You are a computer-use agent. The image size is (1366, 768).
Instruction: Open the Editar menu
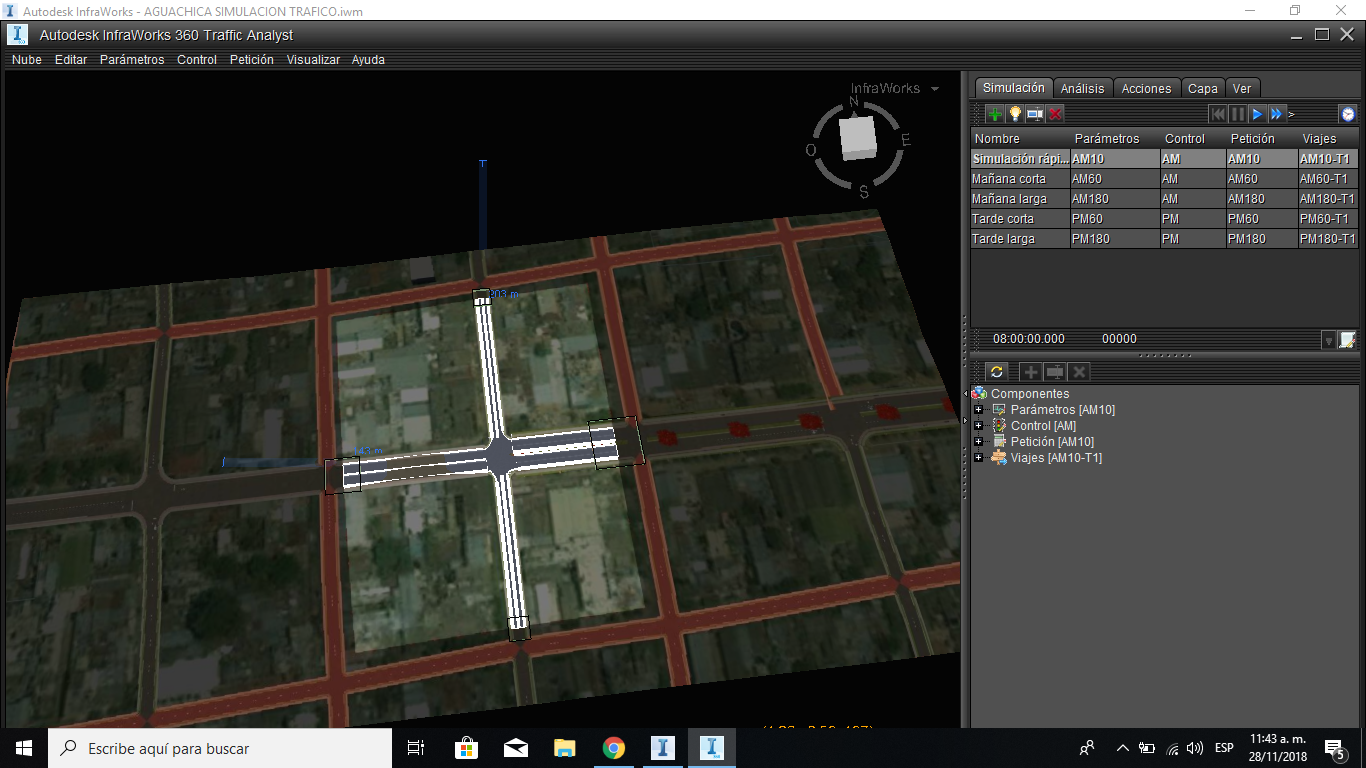(71, 60)
